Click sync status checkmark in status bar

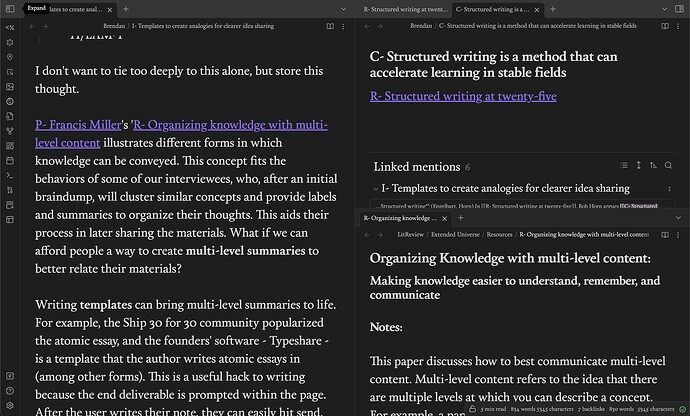click(x=683, y=409)
